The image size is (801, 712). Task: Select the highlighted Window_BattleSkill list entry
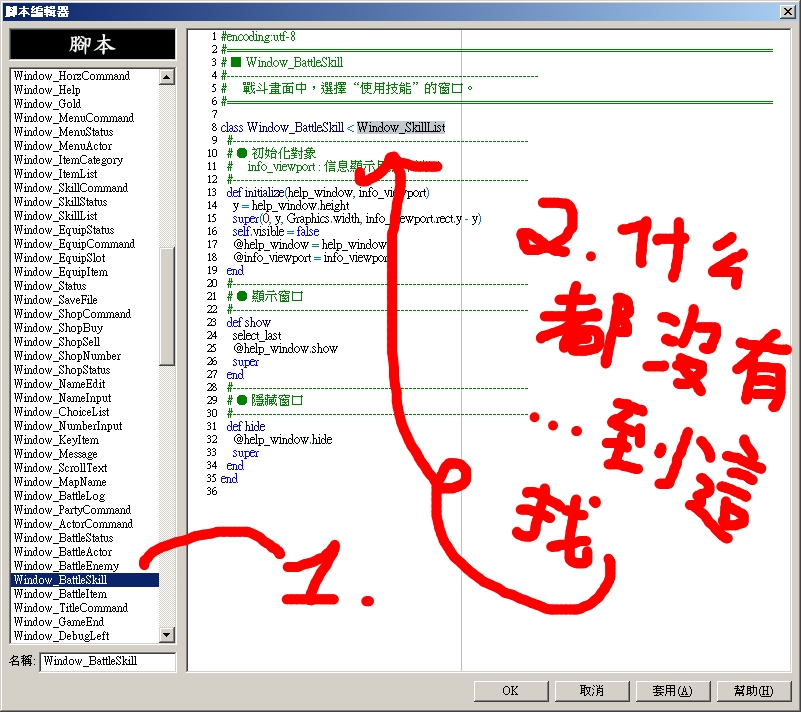pos(85,580)
